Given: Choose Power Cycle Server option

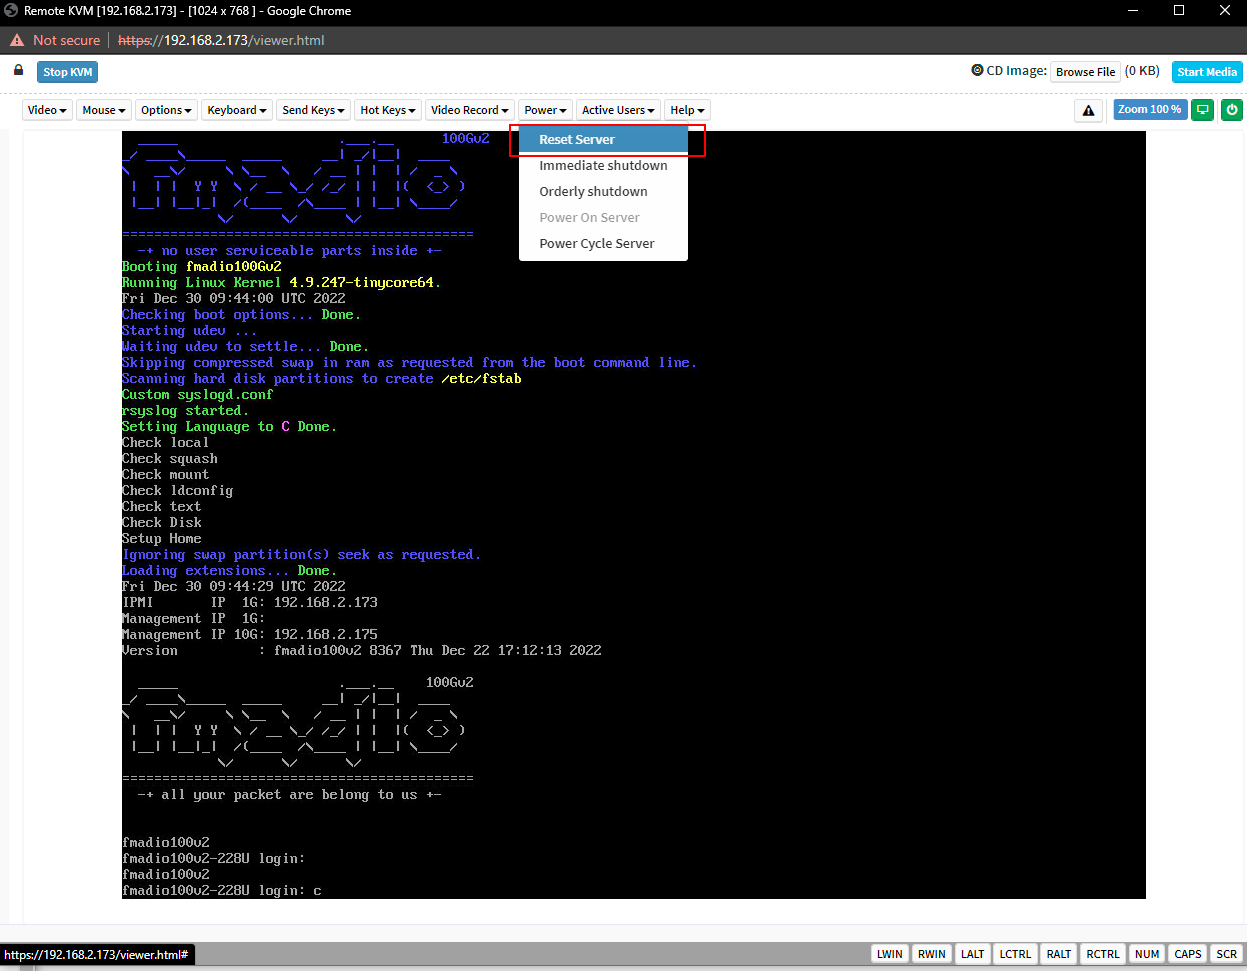Looking at the screenshot, I should click(597, 244).
